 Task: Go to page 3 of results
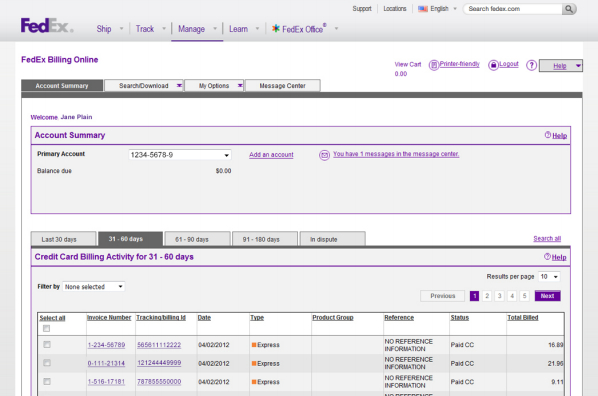click(x=499, y=296)
